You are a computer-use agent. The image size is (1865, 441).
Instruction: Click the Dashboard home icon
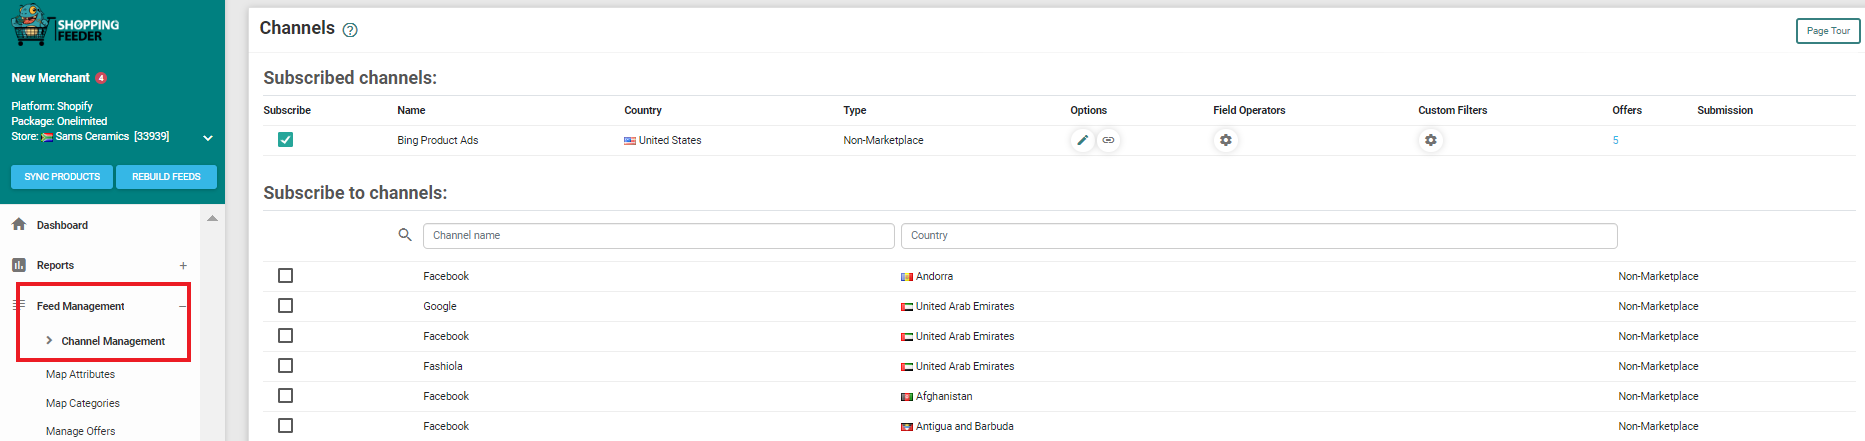click(x=19, y=225)
